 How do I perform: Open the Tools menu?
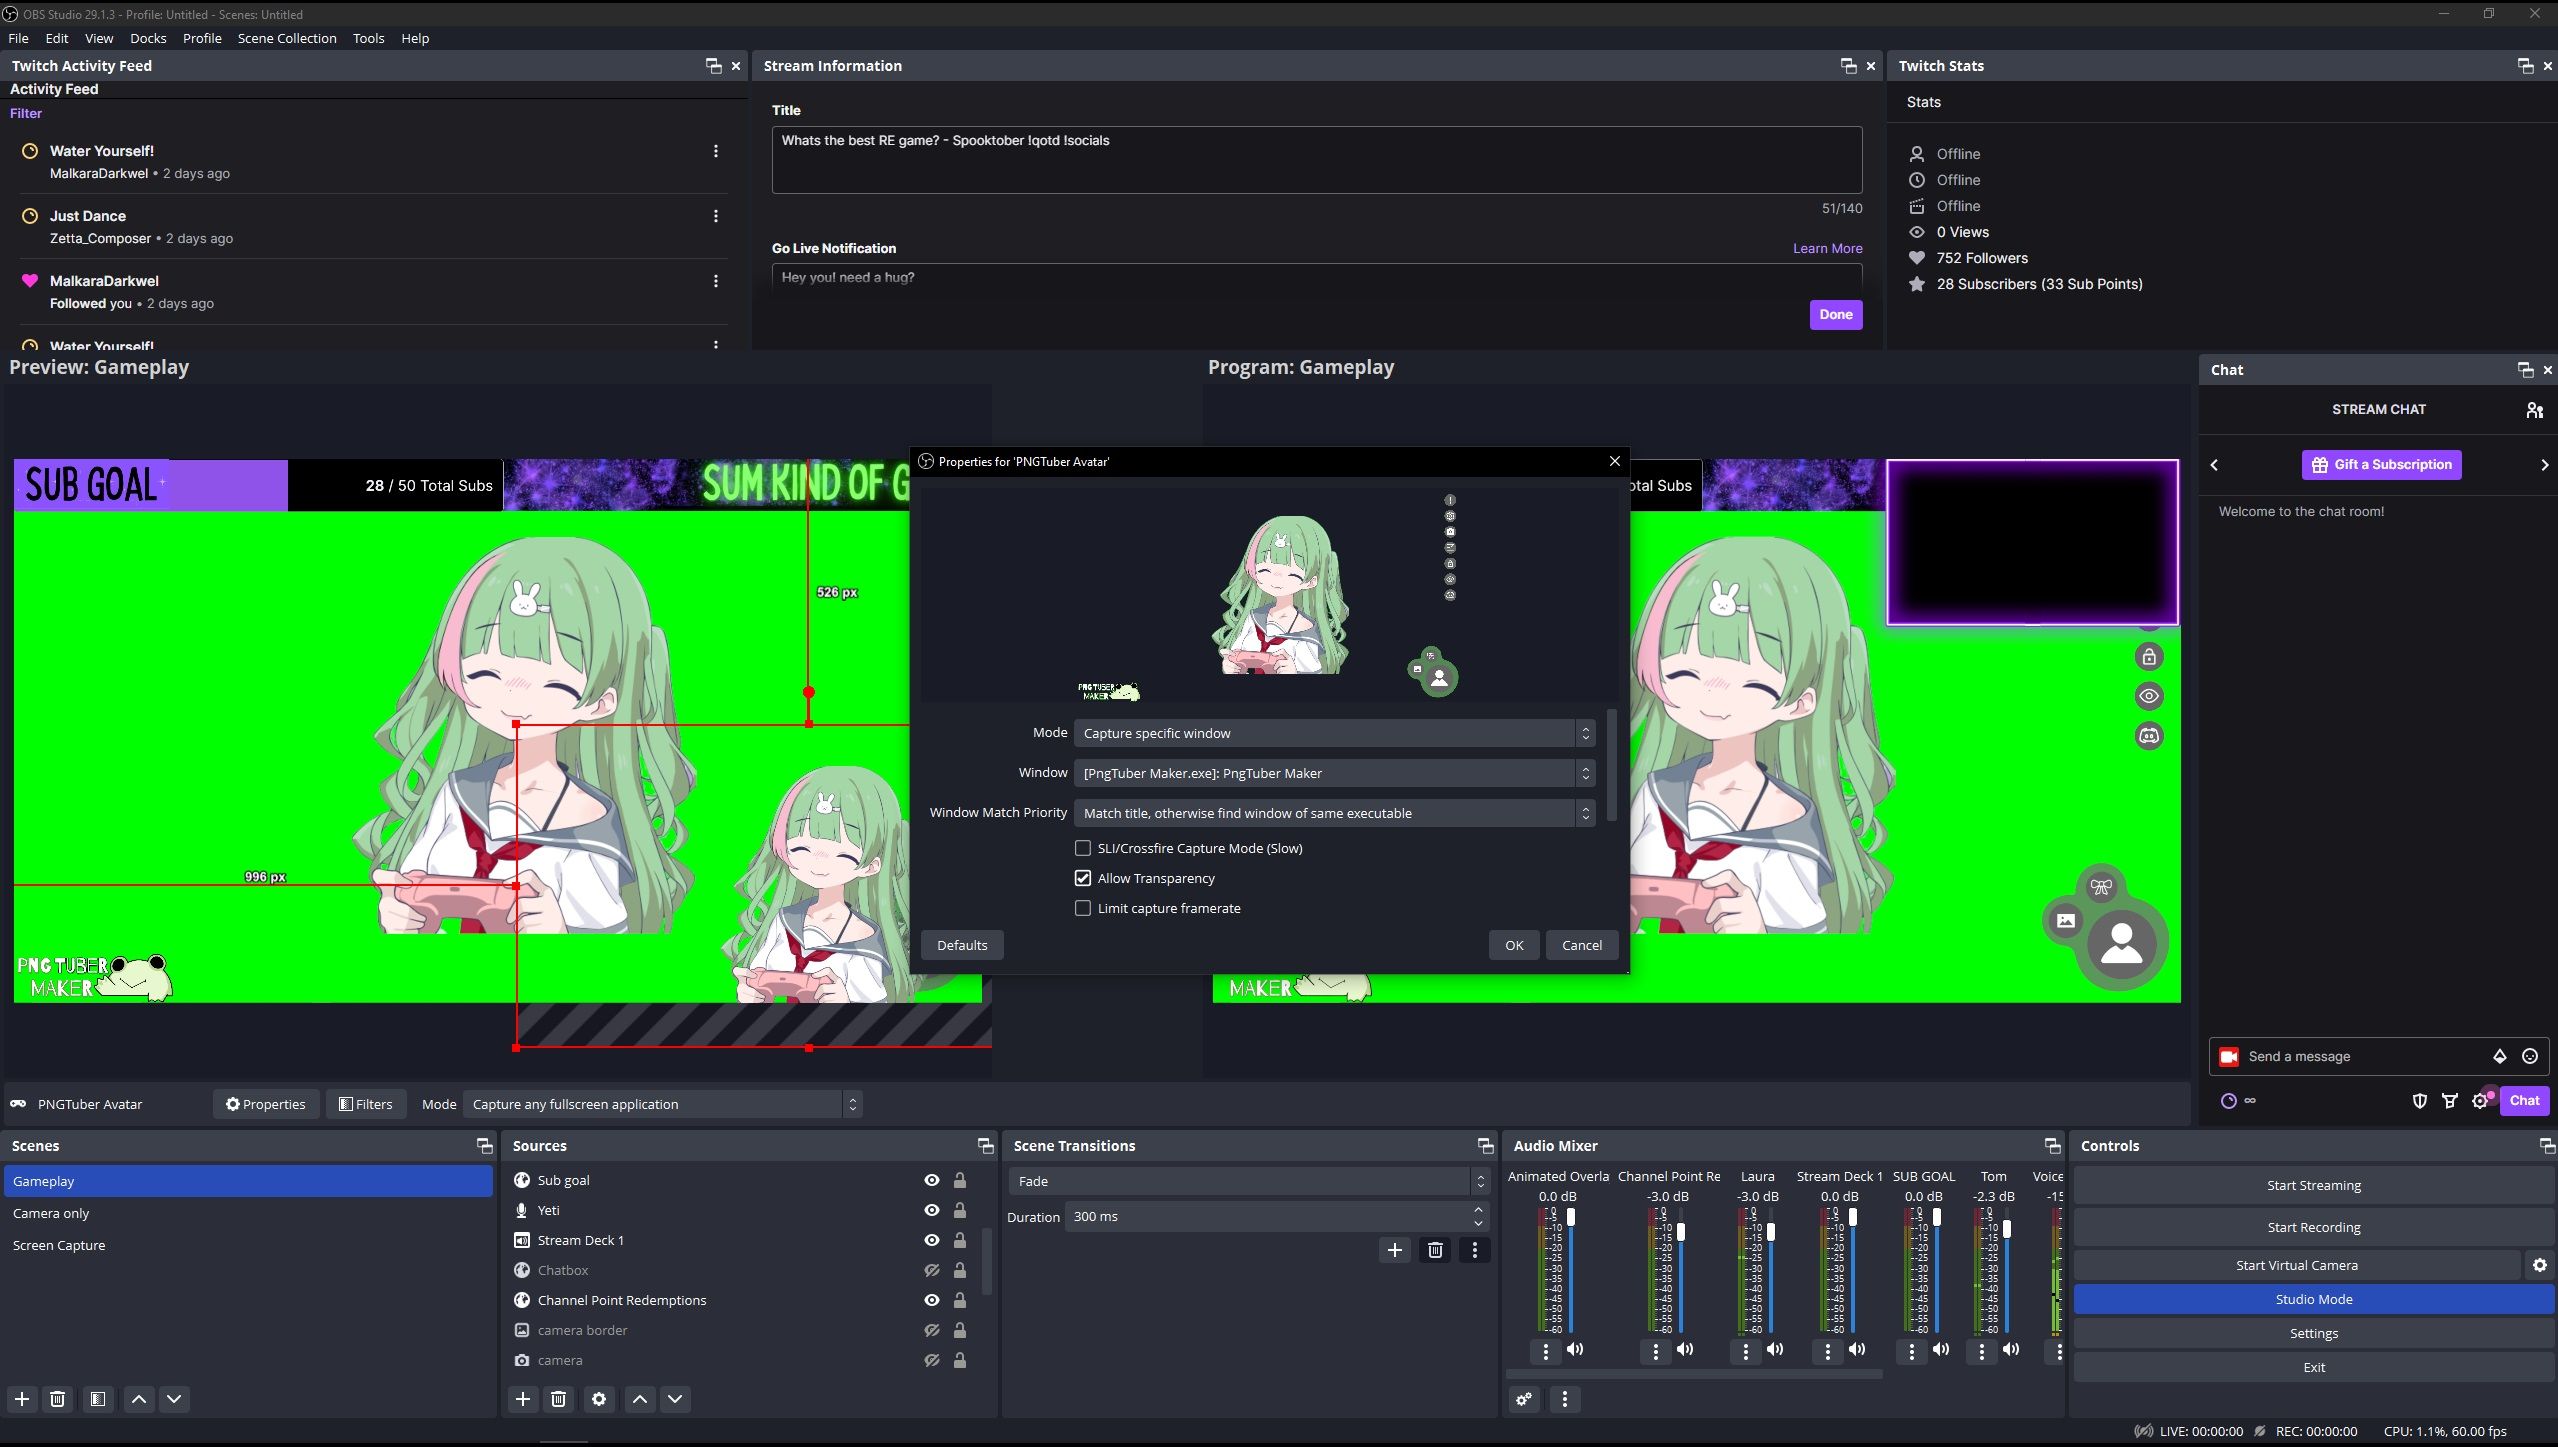pos(367,38)
